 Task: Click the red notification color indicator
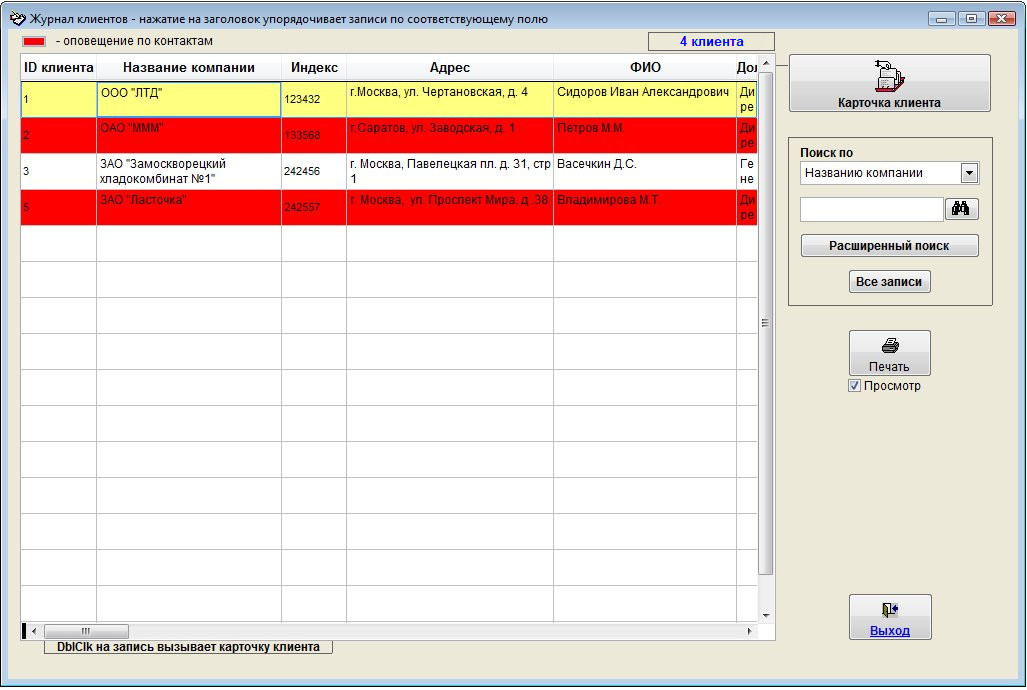coord(34,42)
